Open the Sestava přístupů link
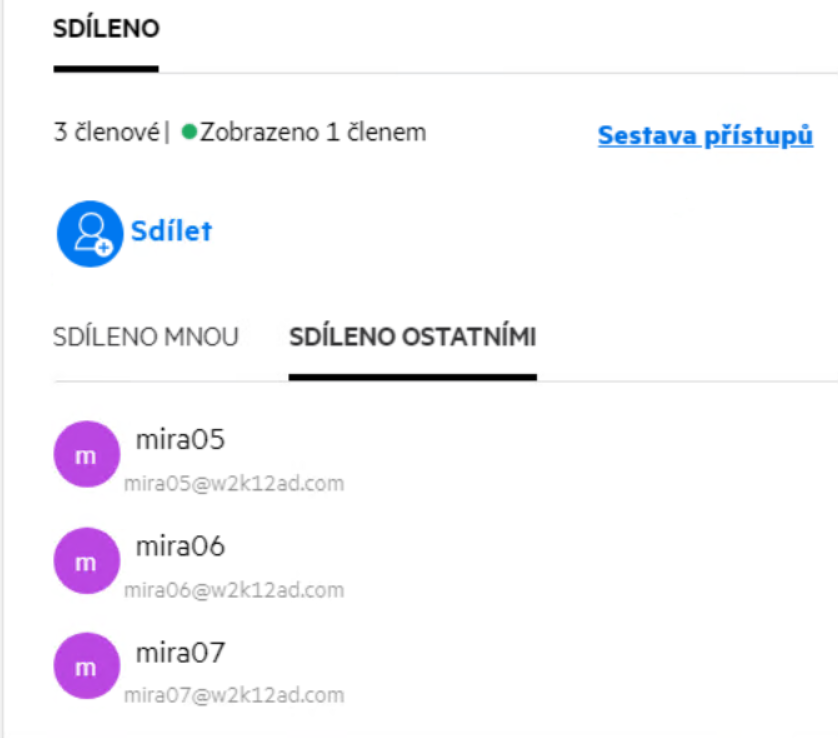The height and width of the screenshot is (738, 838). pyautogui.click(x=705, y=136)
